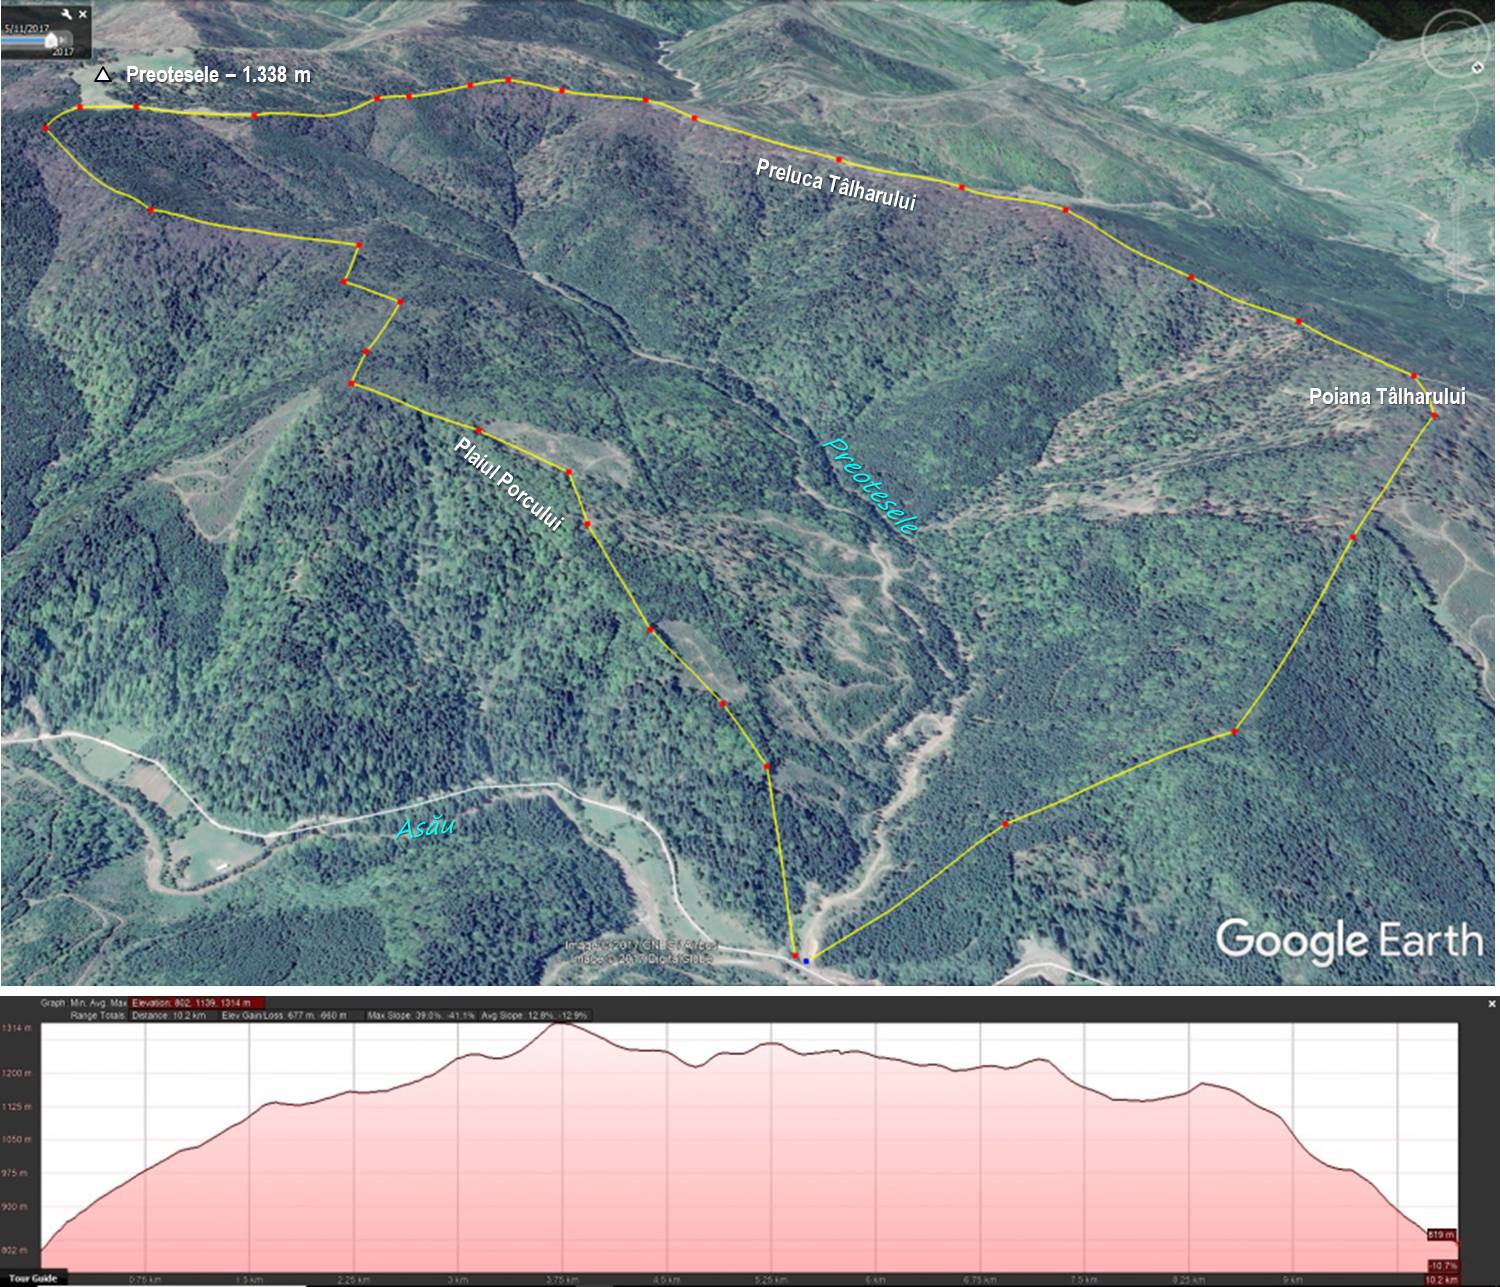Image resolution: width=1500 pixels, height=1287 pixels.
Task: Click the blue start point marker
Action: tap(806, 961)
